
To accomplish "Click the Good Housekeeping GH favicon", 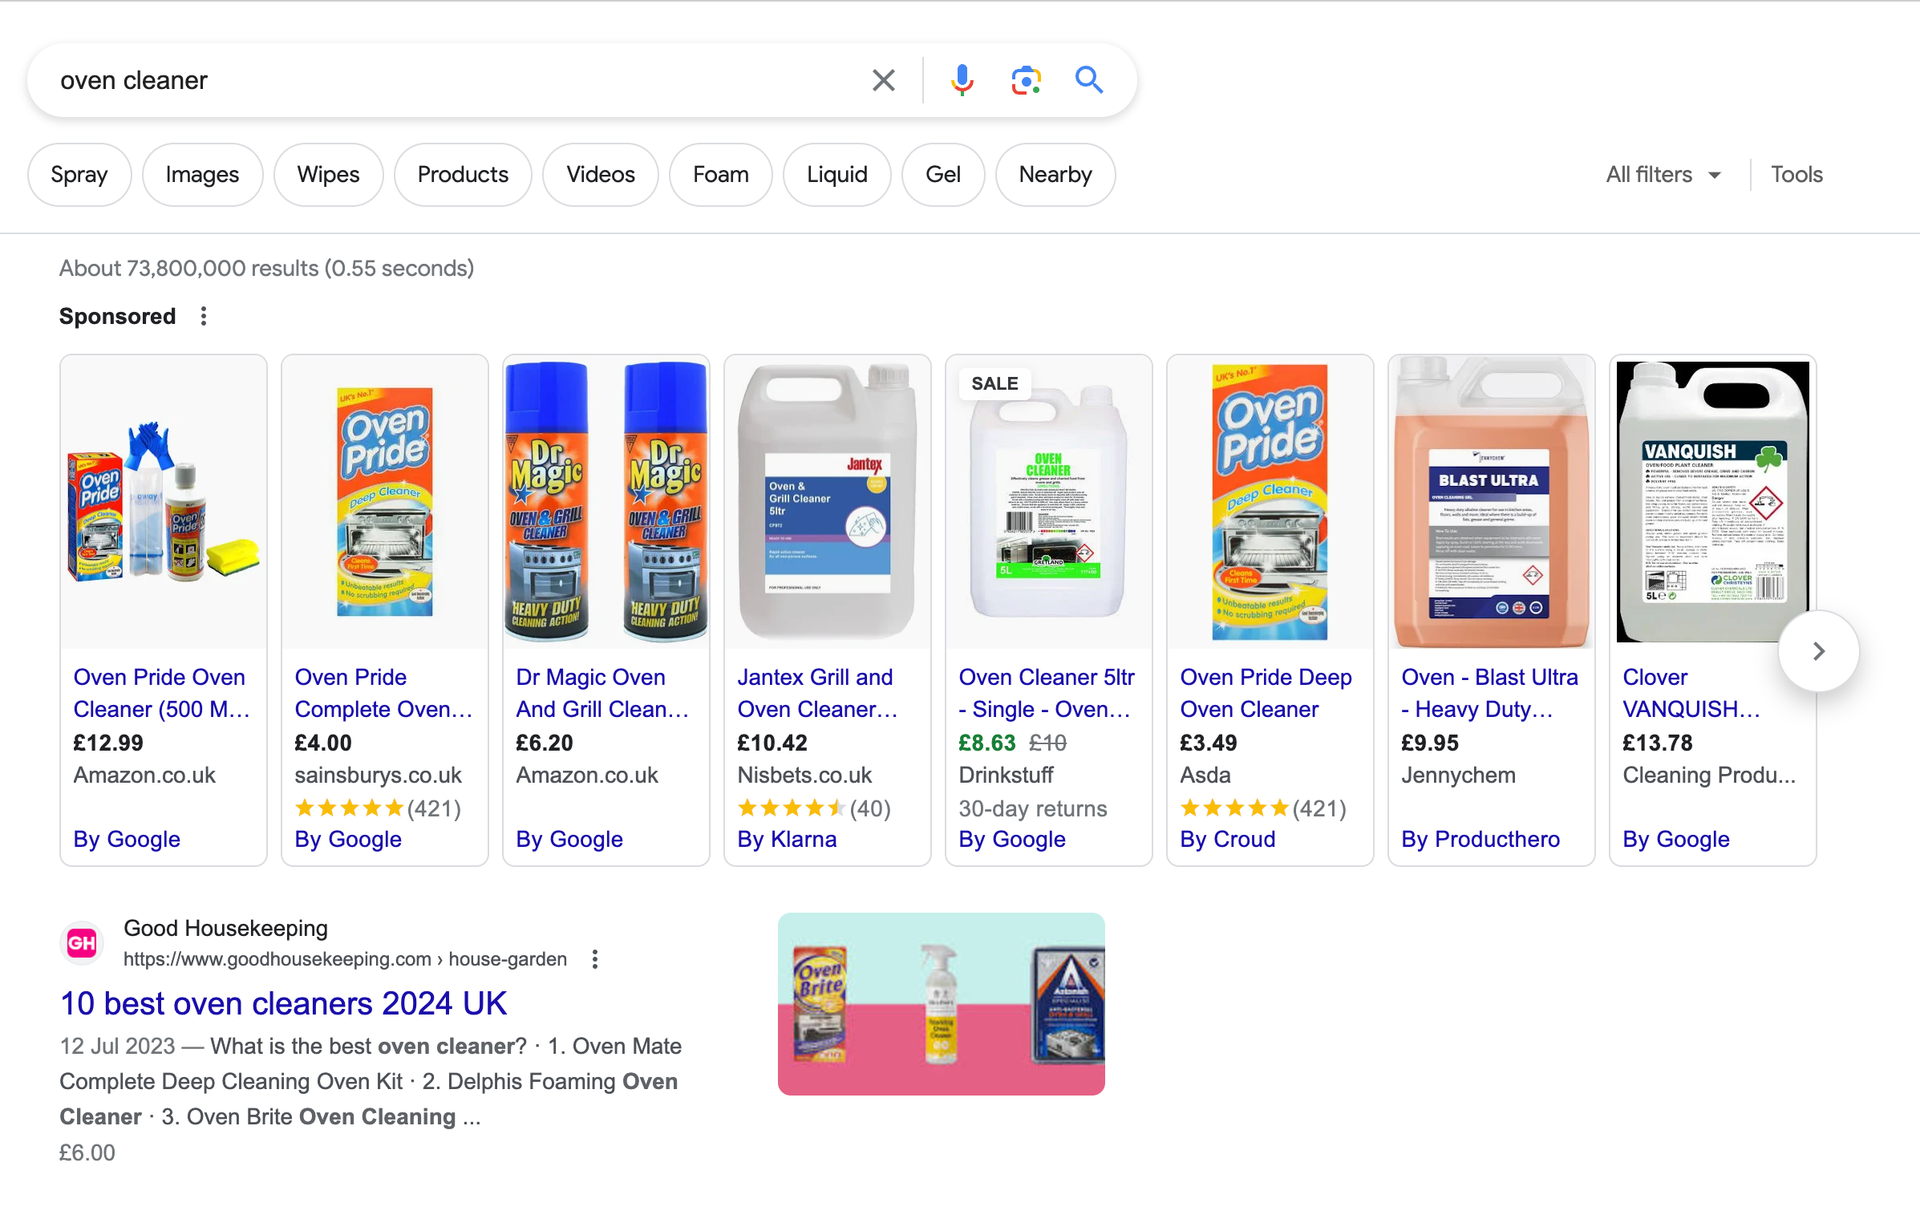I will point(82,943).
